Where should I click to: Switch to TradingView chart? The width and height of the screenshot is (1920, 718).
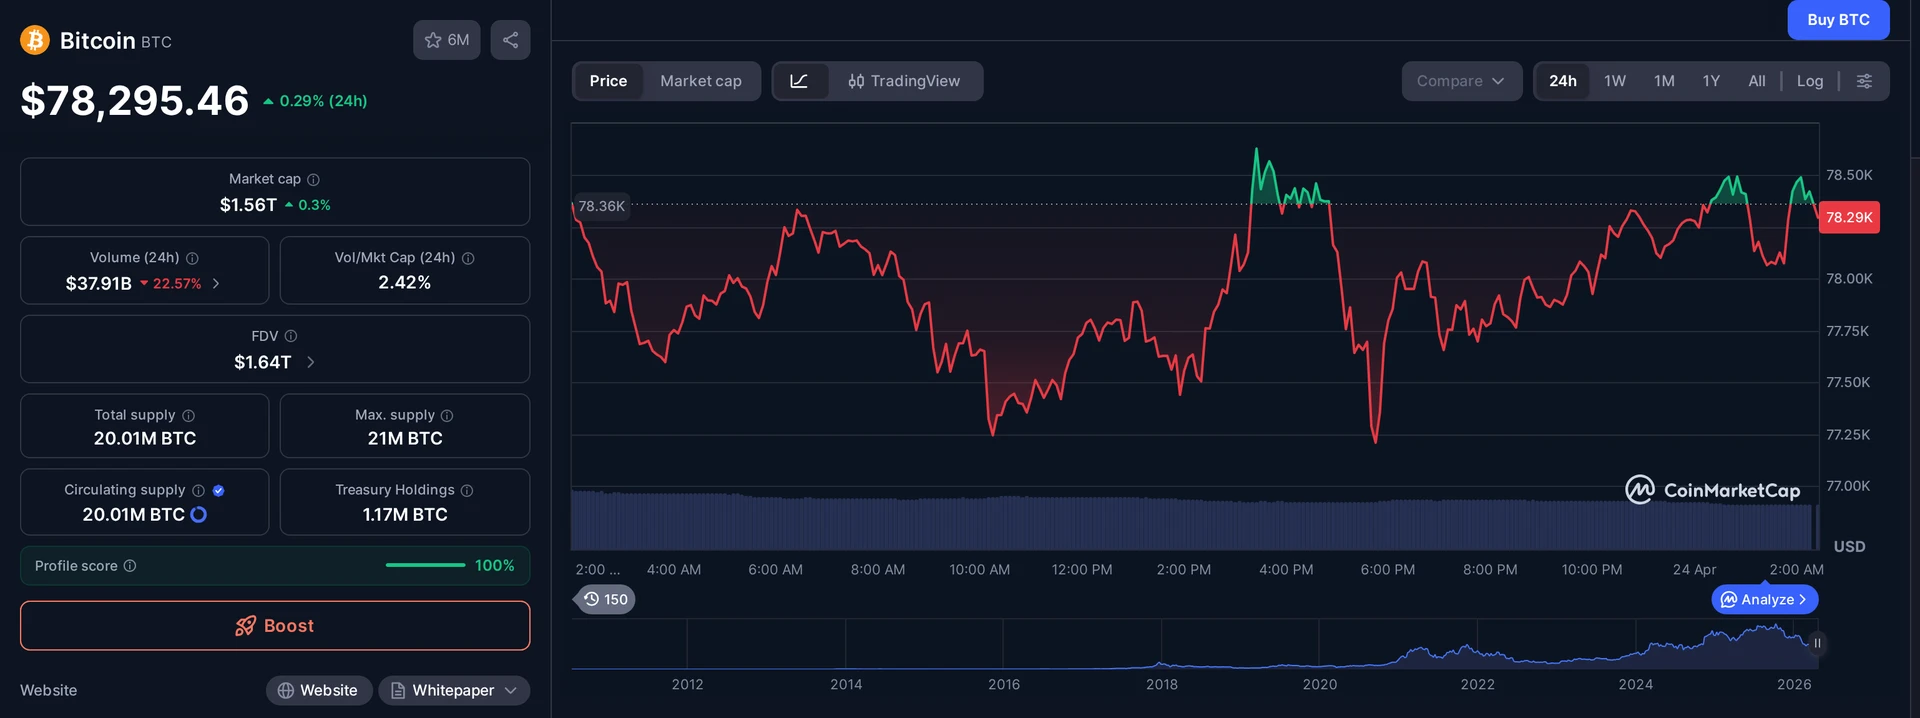[904, 81]
